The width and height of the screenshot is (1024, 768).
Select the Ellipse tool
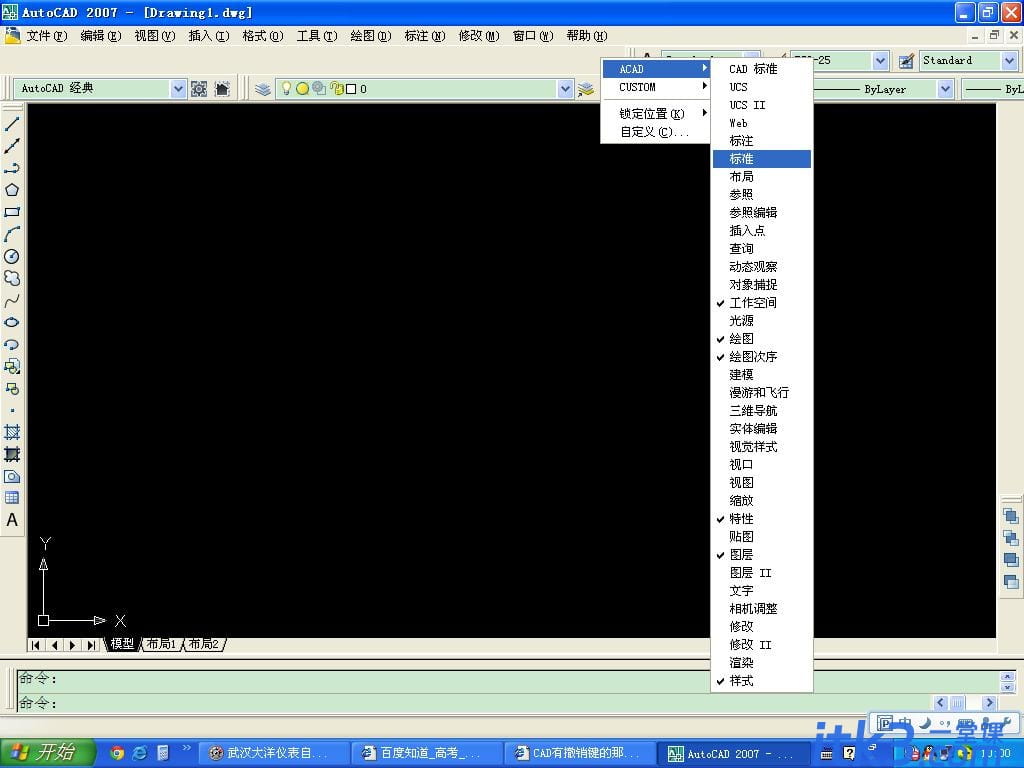click(x=12, y=322)
